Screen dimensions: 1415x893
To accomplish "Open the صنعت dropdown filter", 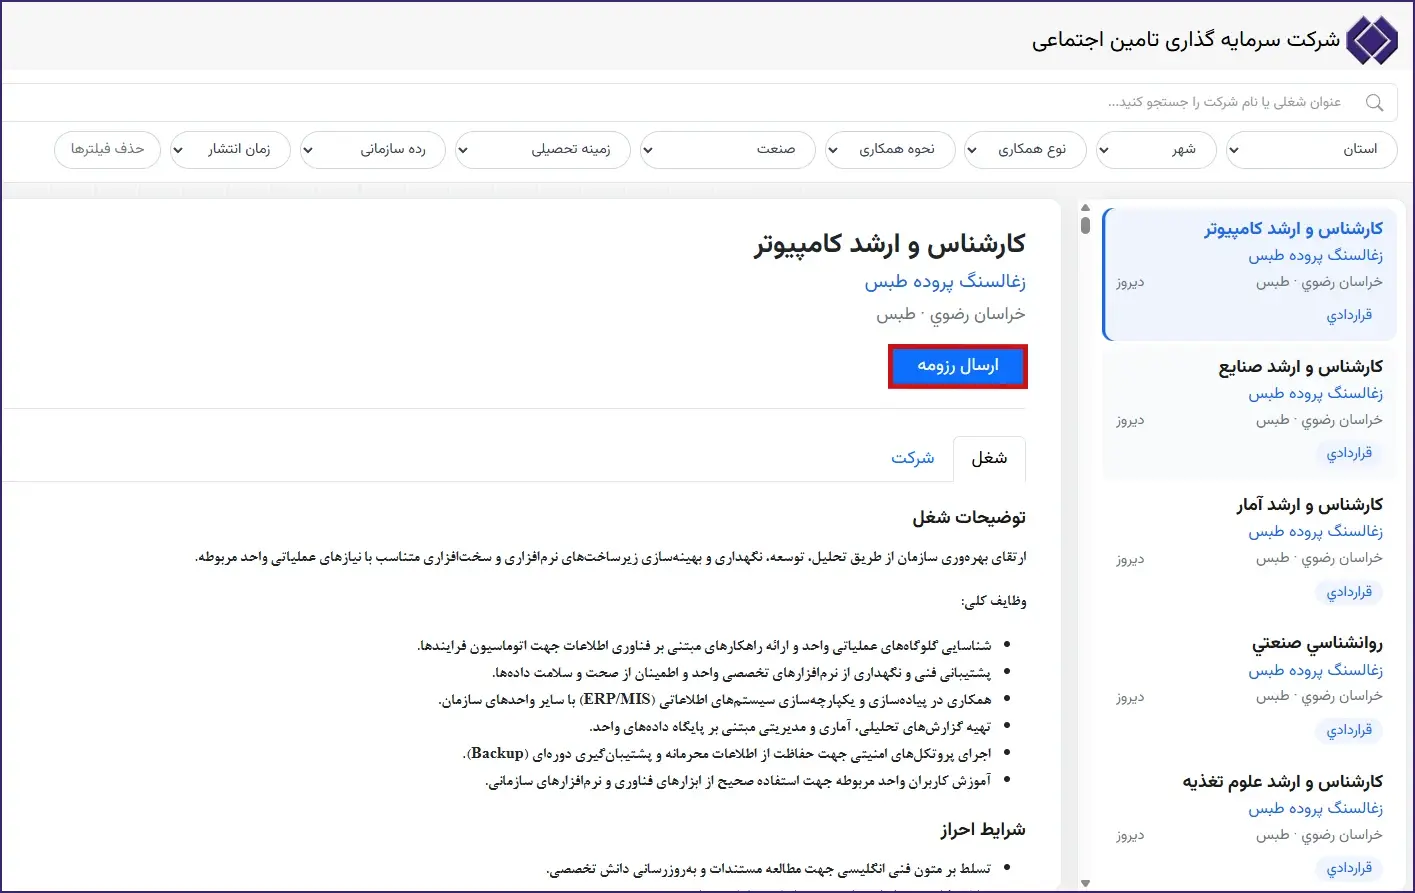I will click(x=728, y=149).
